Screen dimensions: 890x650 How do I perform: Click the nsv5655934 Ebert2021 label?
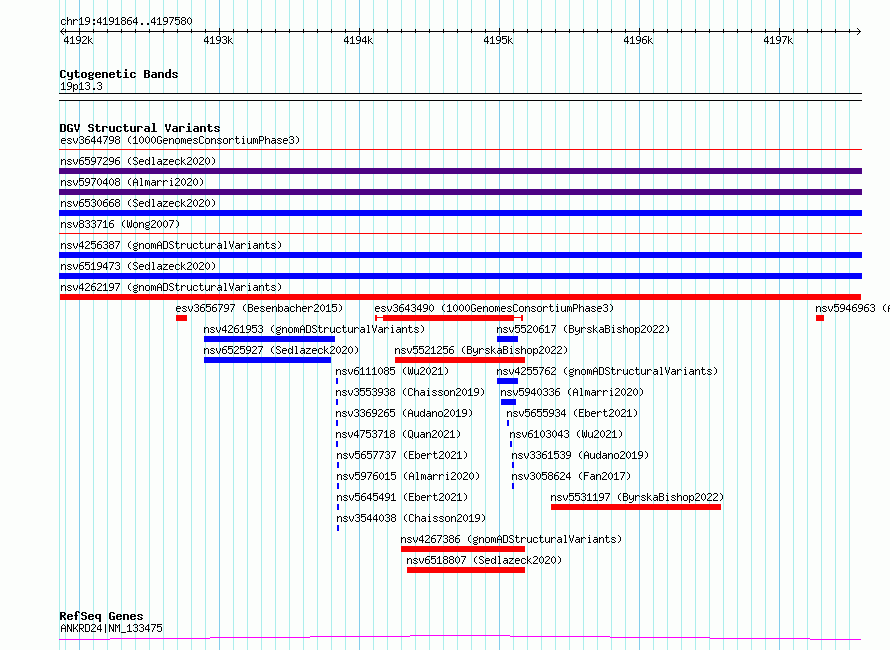click(572, 413)
